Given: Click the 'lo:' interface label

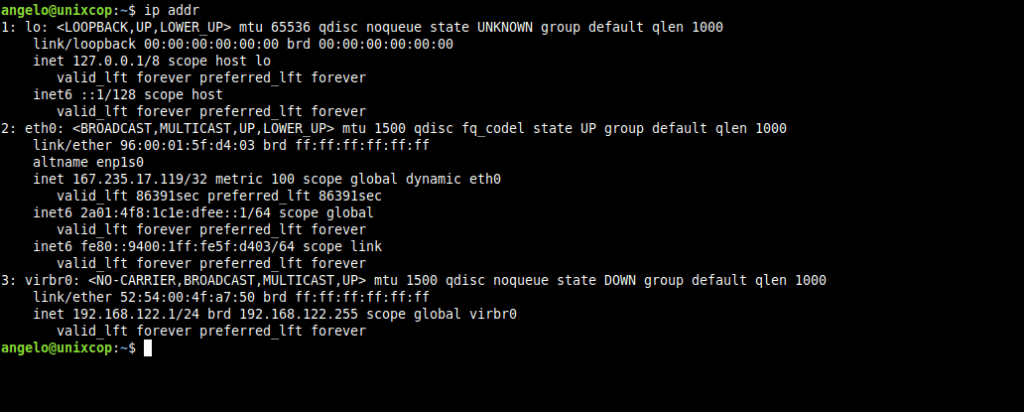Looking at the screenshot, I should 37,27.
